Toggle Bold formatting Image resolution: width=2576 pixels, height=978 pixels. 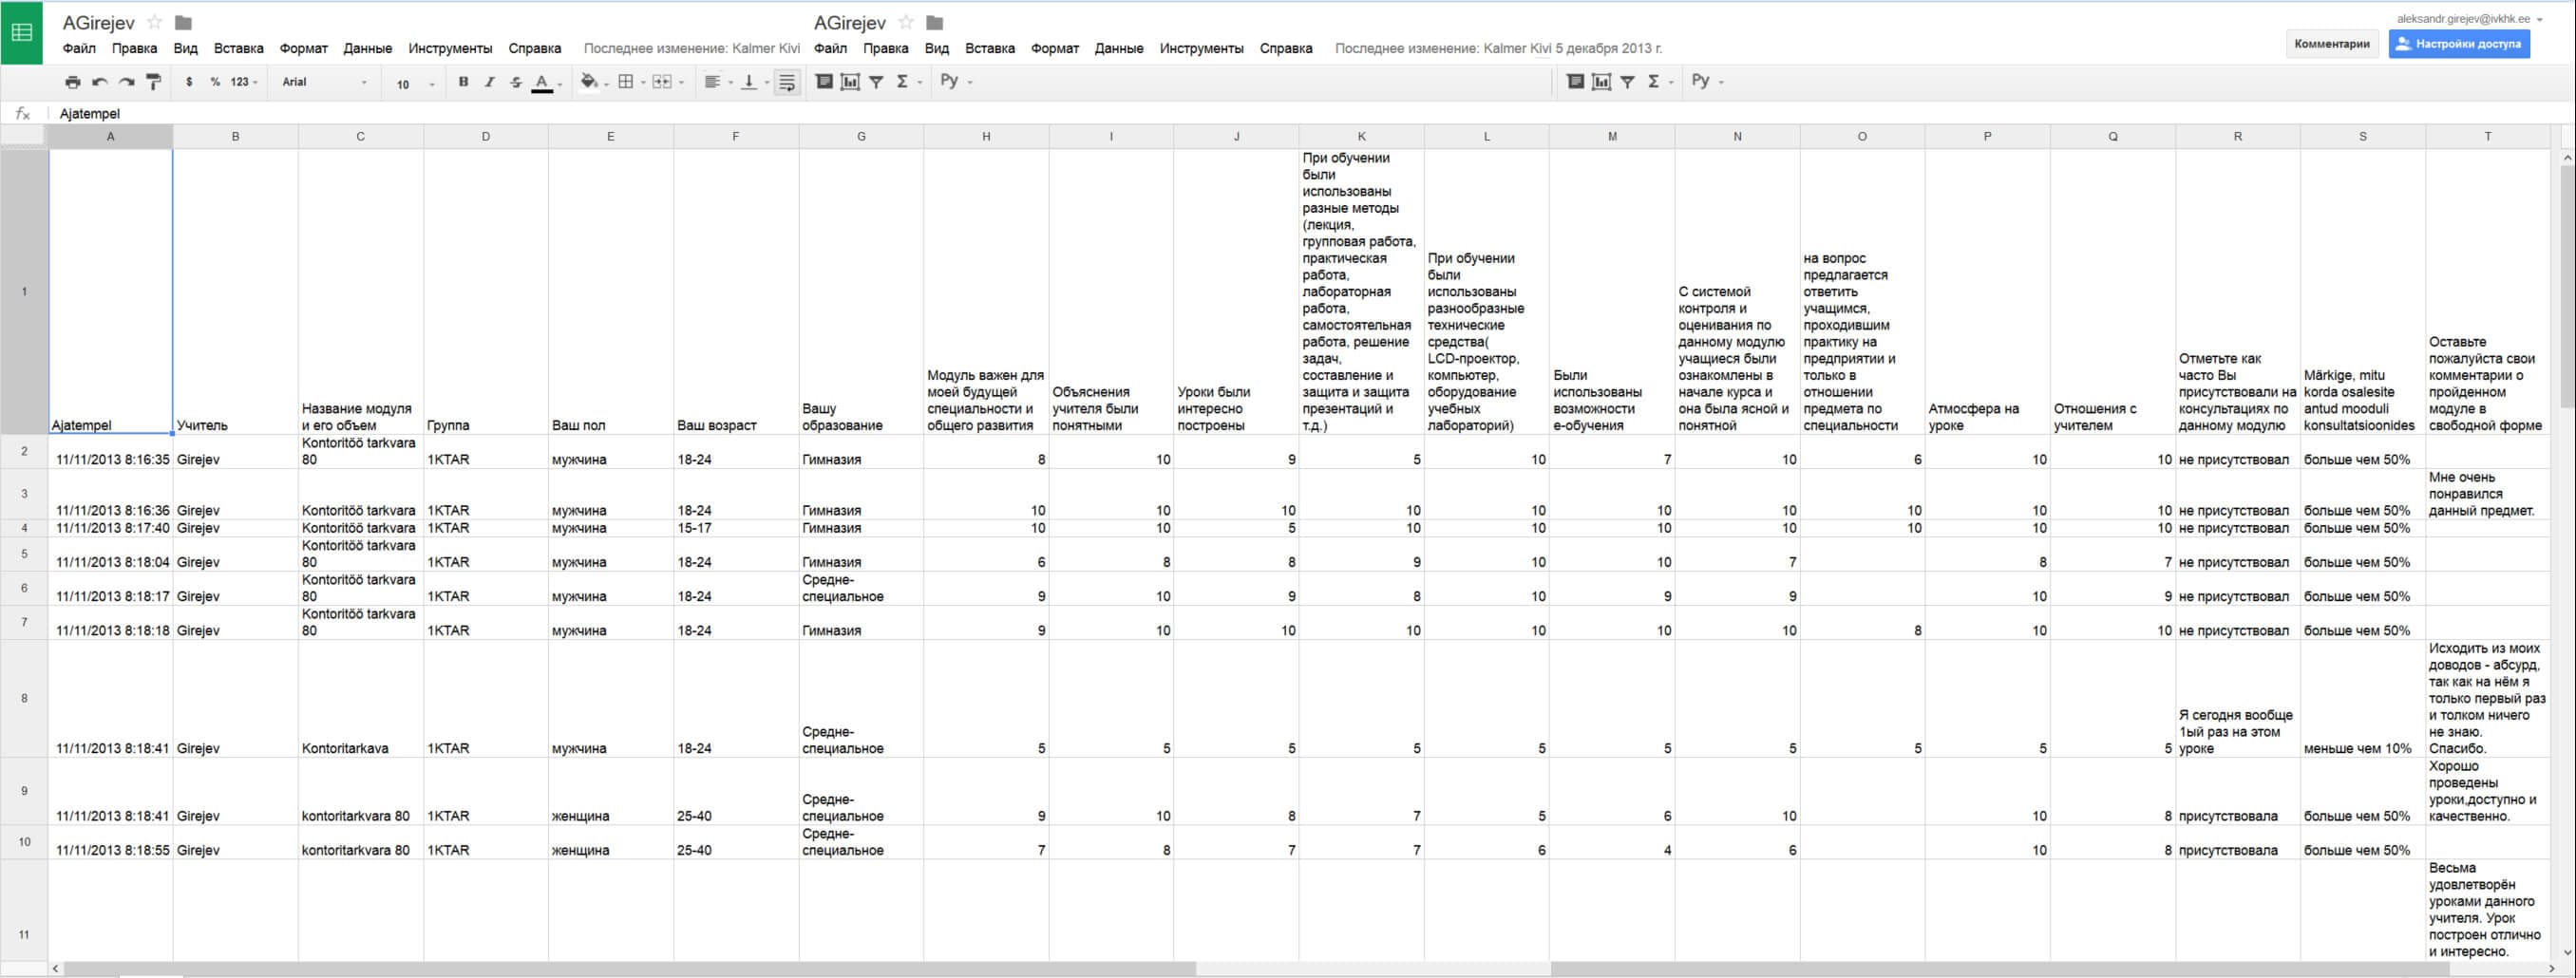[463, 82]
